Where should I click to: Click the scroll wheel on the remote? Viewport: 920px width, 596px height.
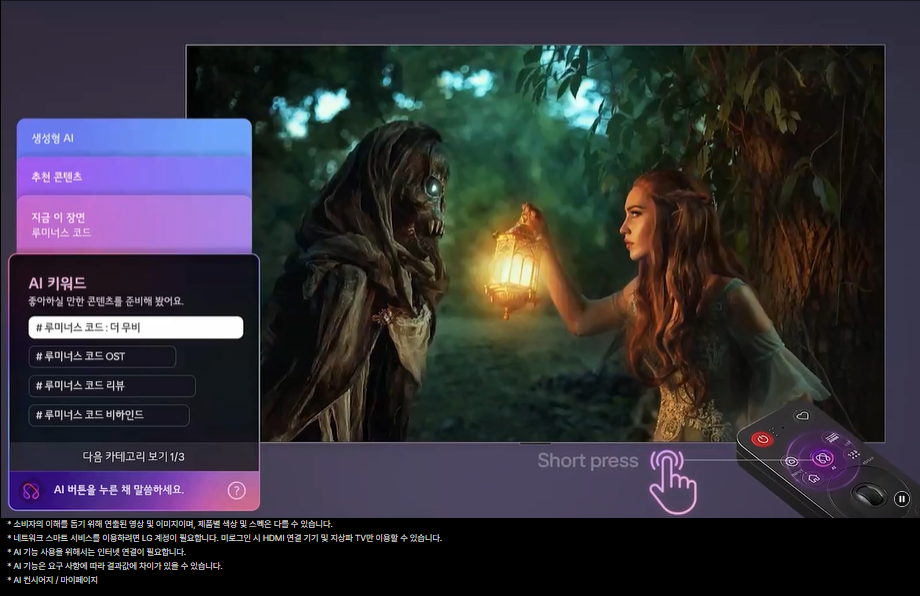click(x=868, y=495)
